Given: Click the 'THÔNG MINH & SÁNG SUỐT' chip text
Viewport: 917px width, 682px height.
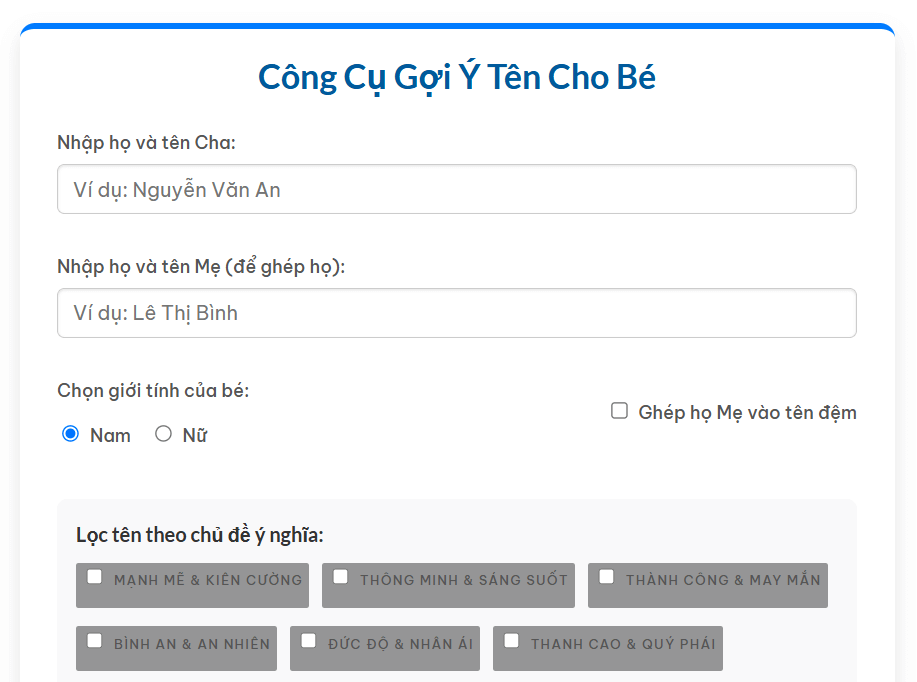Looking at the screenshot, I should pos(463,580).
